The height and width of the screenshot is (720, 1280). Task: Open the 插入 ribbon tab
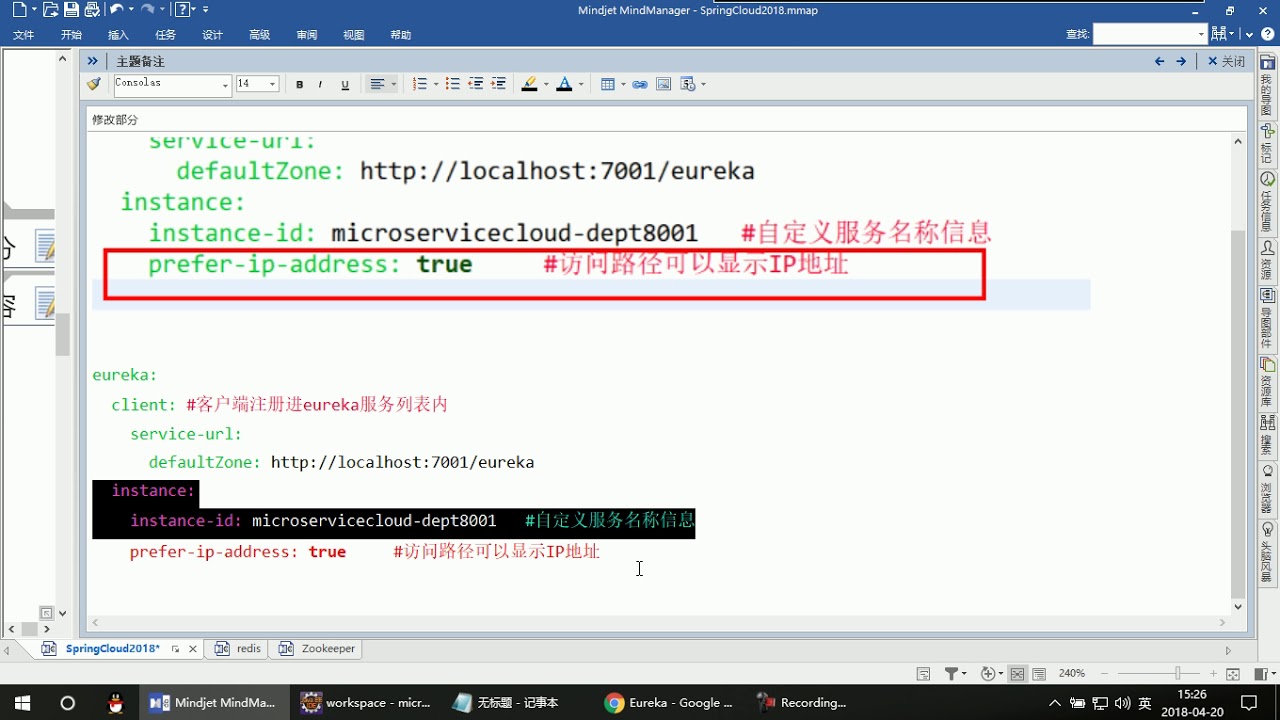pyautogui.click(x=118, y=35)
